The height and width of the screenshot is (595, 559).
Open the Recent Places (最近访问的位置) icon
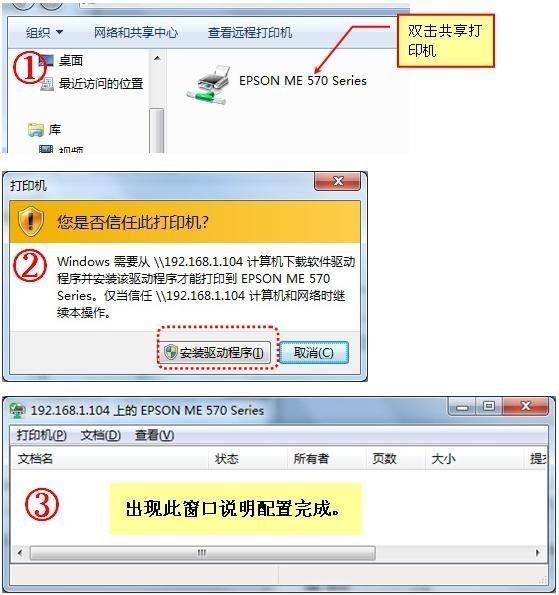[47, 84]
